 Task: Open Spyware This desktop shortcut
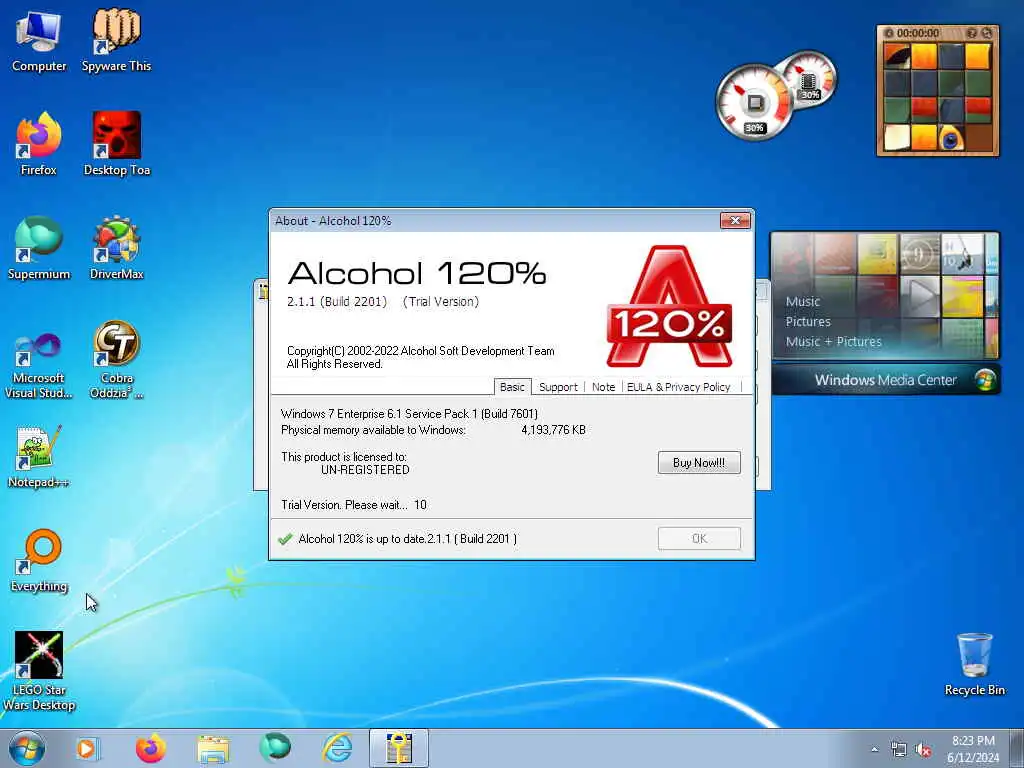[116, 41]
